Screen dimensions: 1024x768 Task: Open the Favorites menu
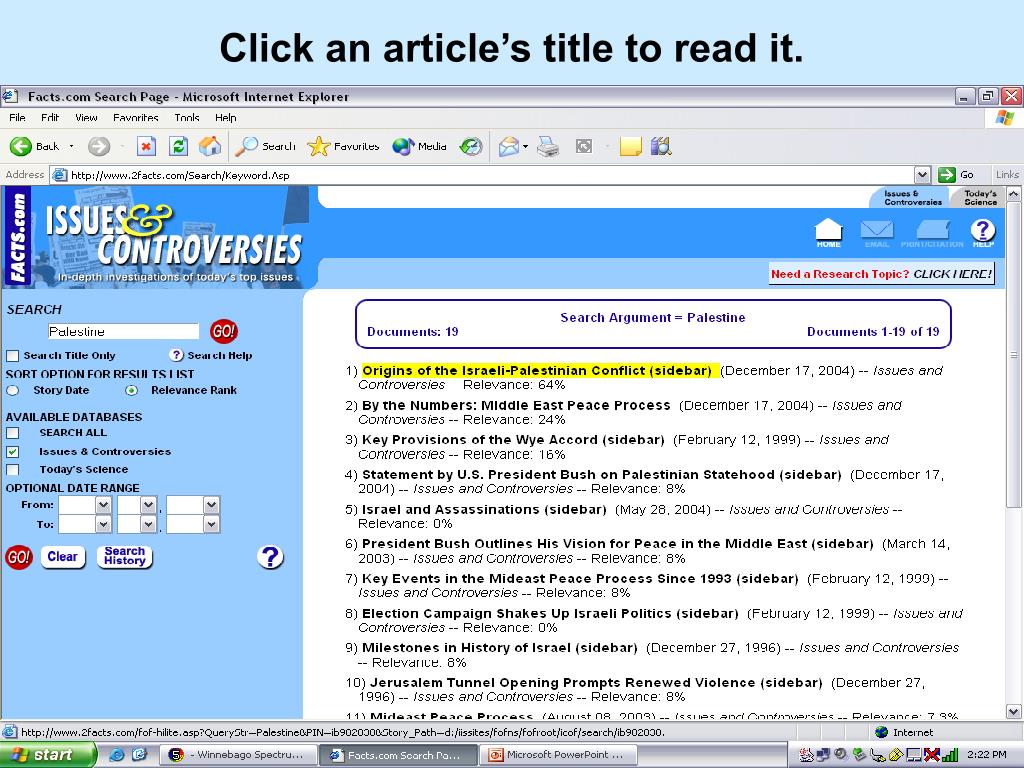point(136,118)
